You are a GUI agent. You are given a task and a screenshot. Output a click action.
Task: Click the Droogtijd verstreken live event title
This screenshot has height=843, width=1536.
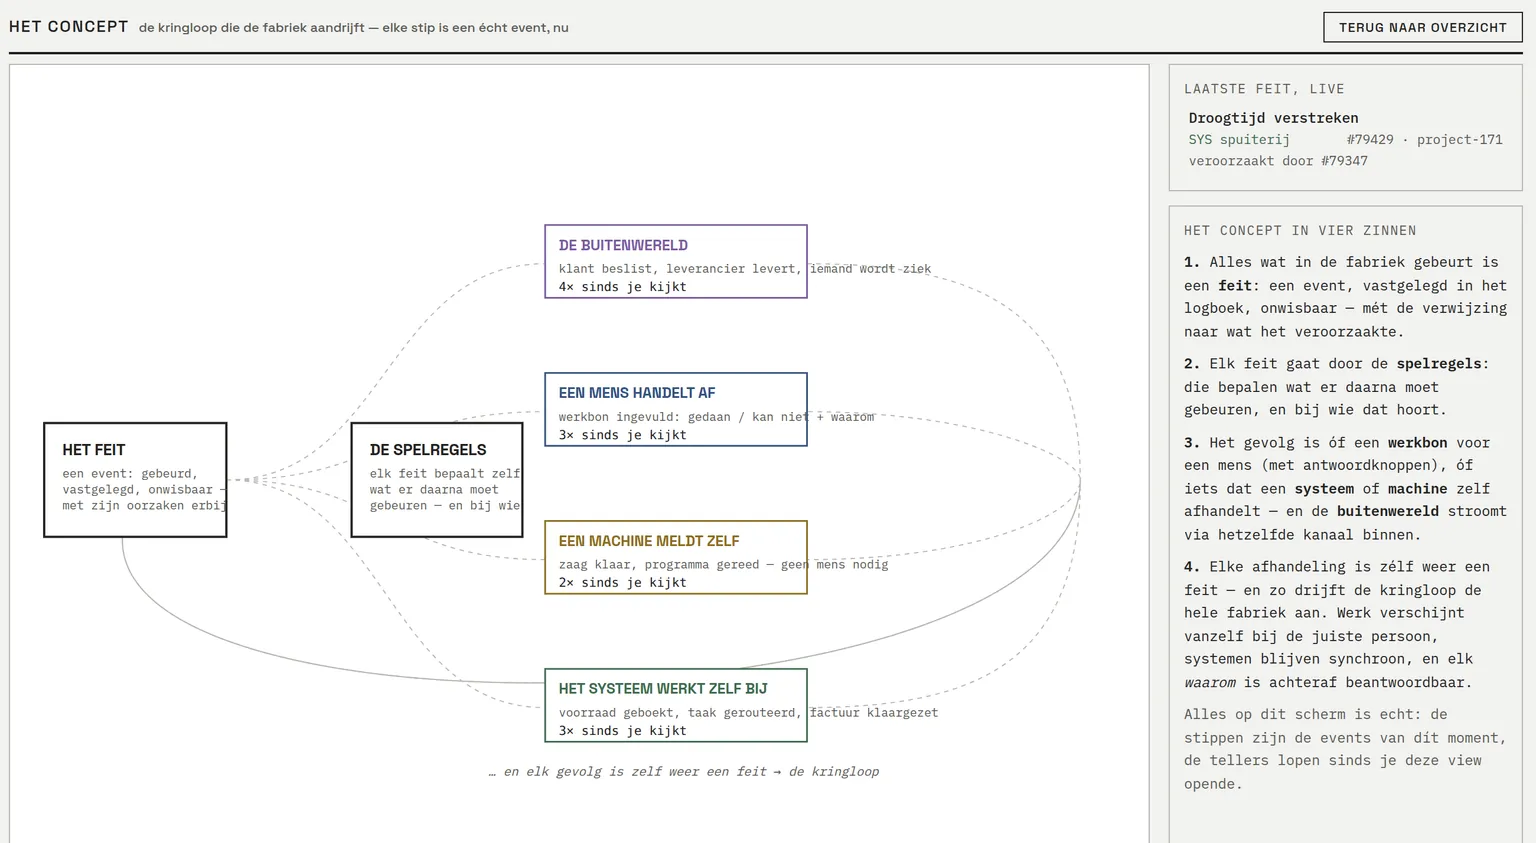1273,118
